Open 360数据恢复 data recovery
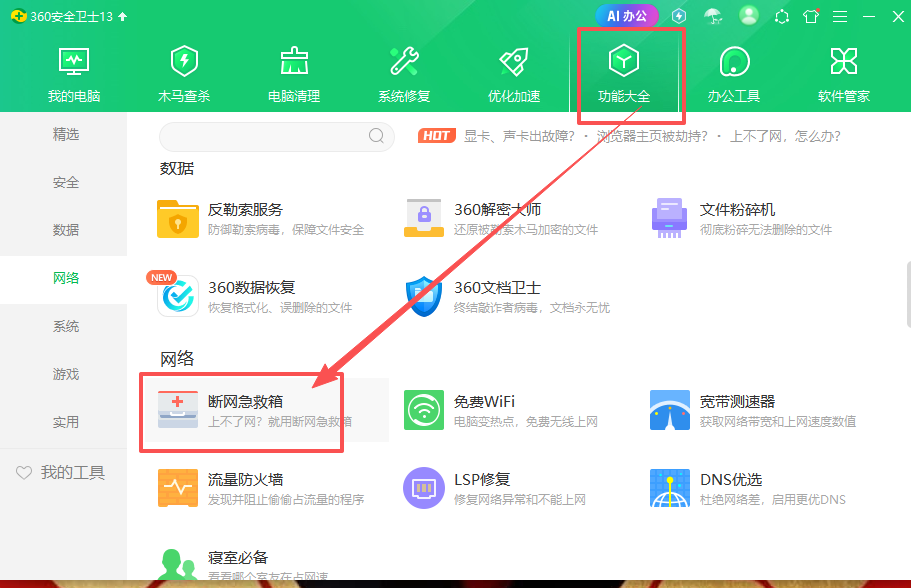Image resolution: width=911 pixels, height=588 pixels. click(251, 296)
